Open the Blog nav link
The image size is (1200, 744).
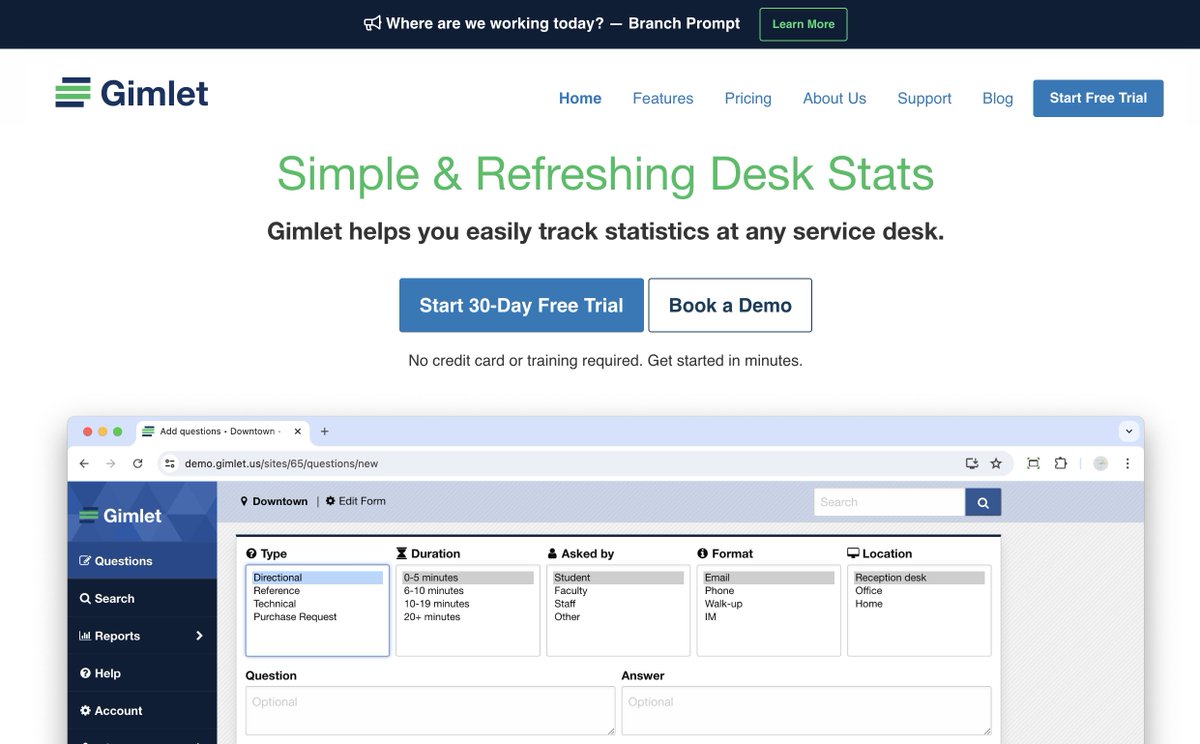pyautogui.click(x=998, y=98)
